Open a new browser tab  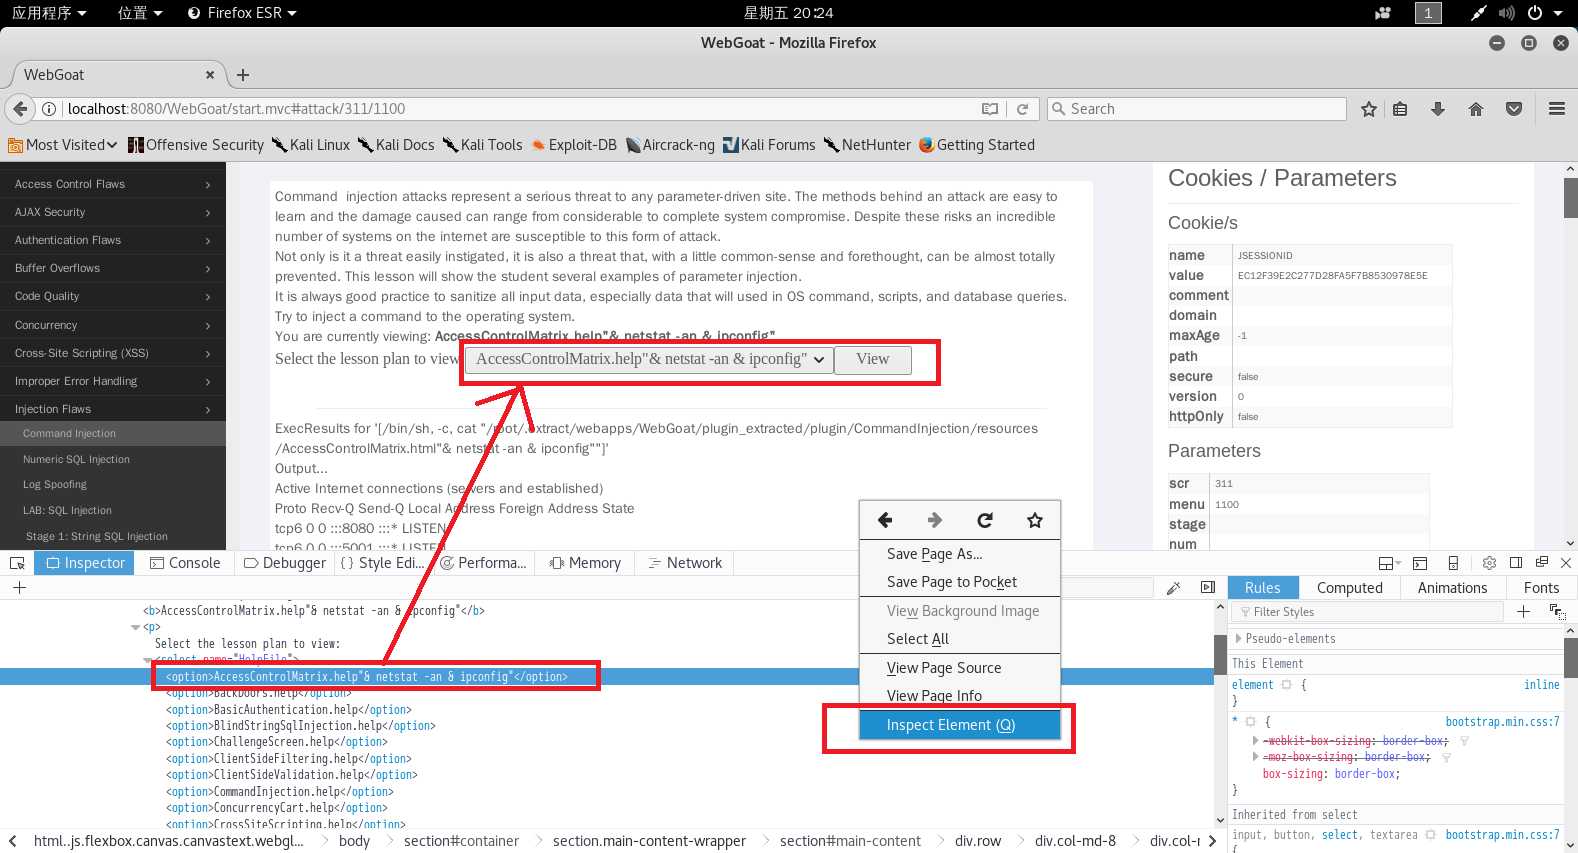tap(243, 75)
